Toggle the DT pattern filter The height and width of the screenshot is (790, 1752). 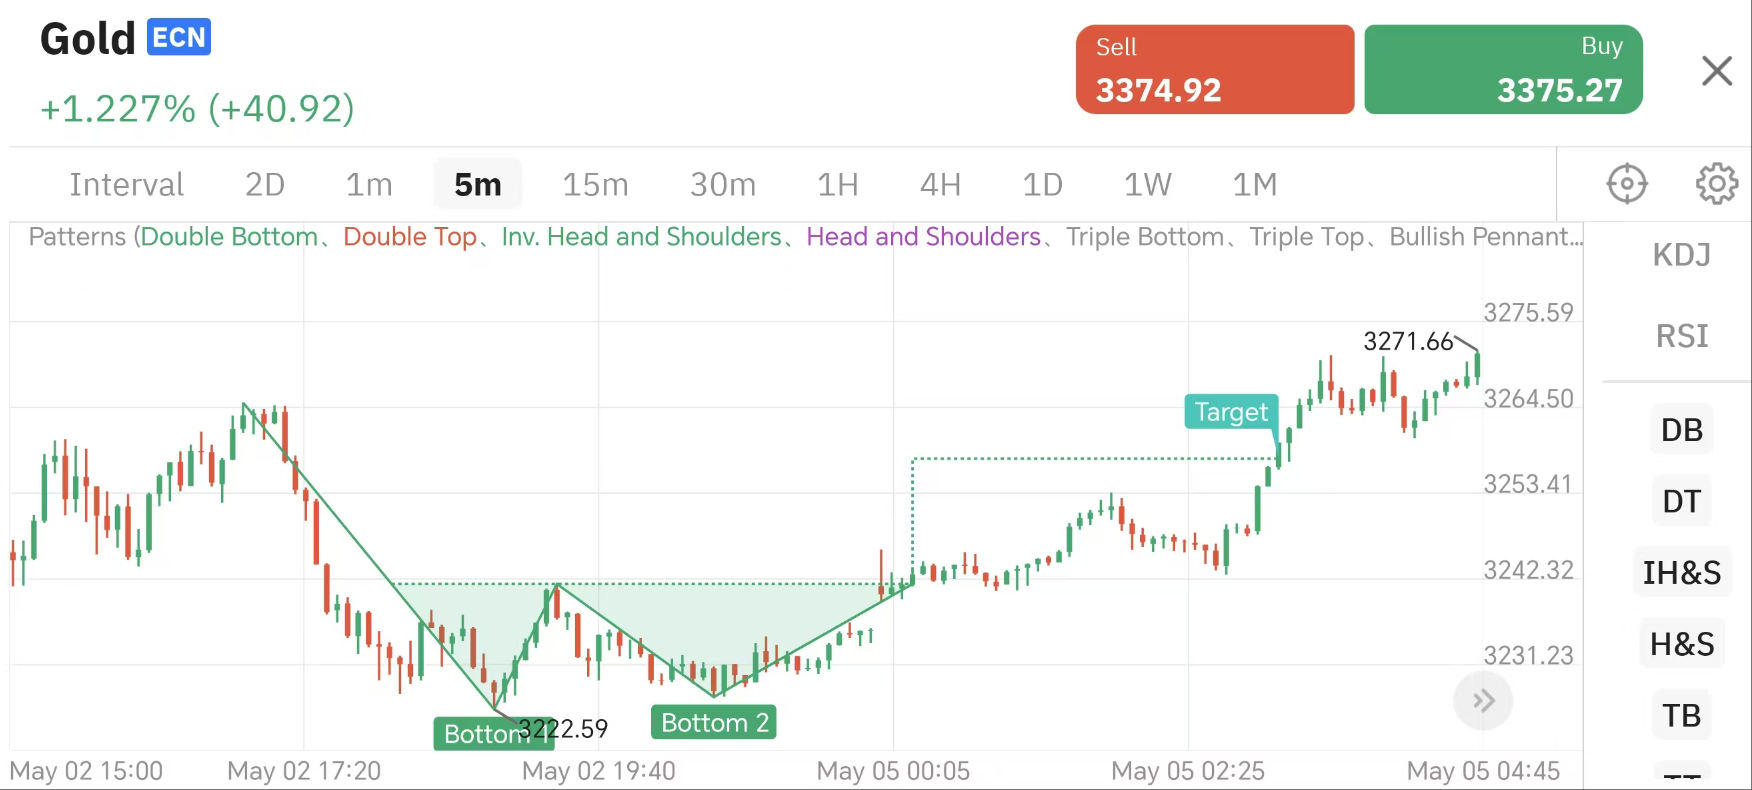click(1681, 501)
